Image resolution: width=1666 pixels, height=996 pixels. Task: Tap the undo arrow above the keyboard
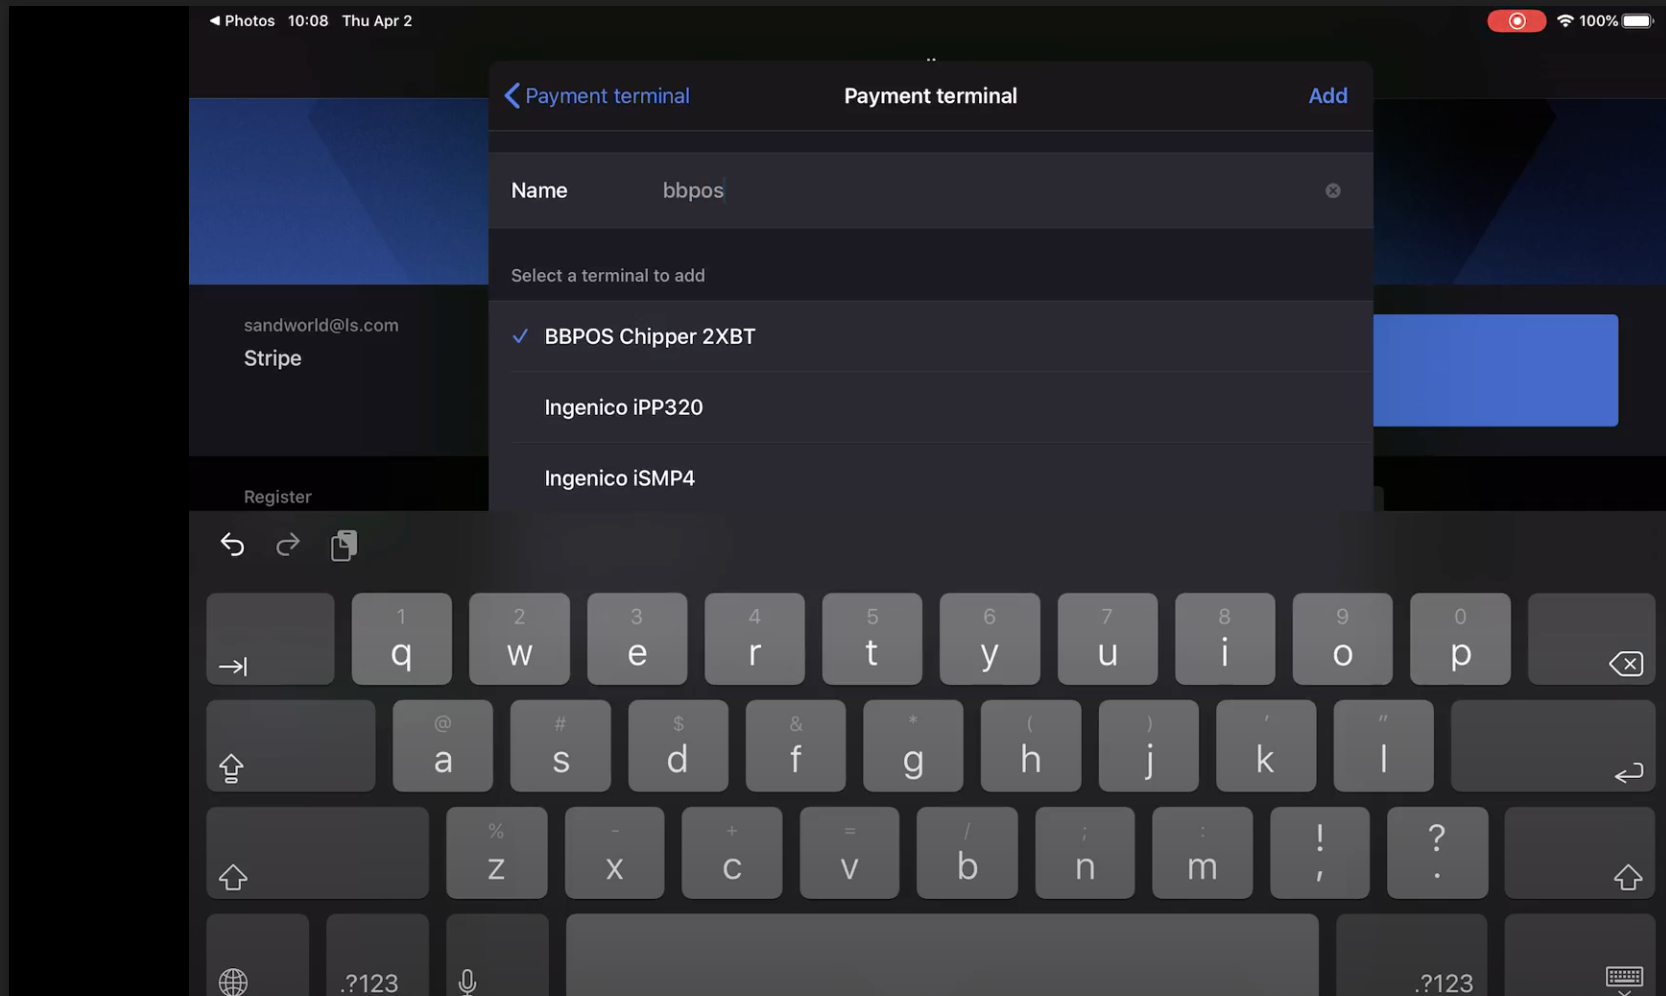point(232,544)
